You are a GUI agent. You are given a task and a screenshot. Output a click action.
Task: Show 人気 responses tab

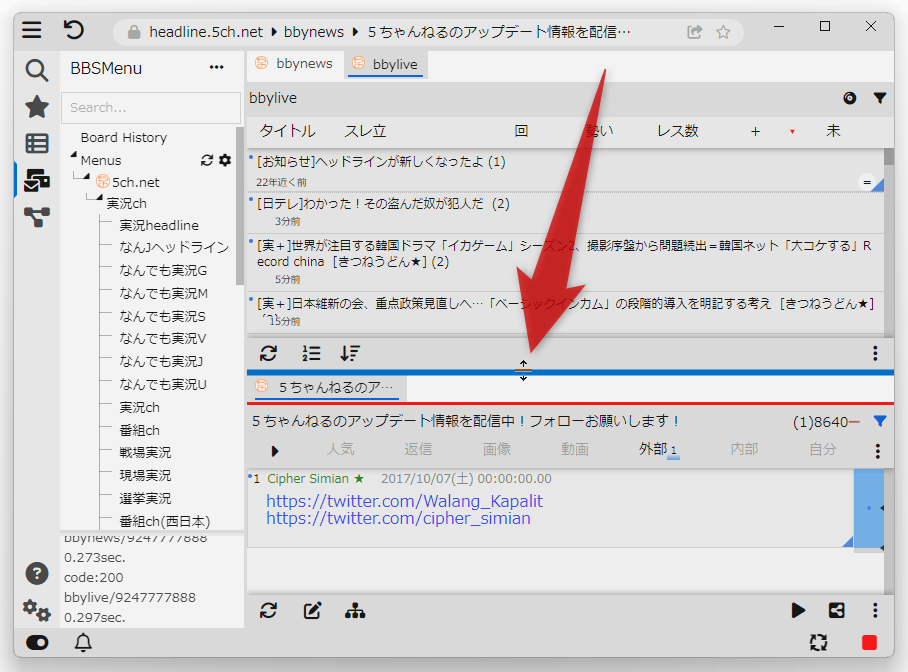[x=340, y=449]
